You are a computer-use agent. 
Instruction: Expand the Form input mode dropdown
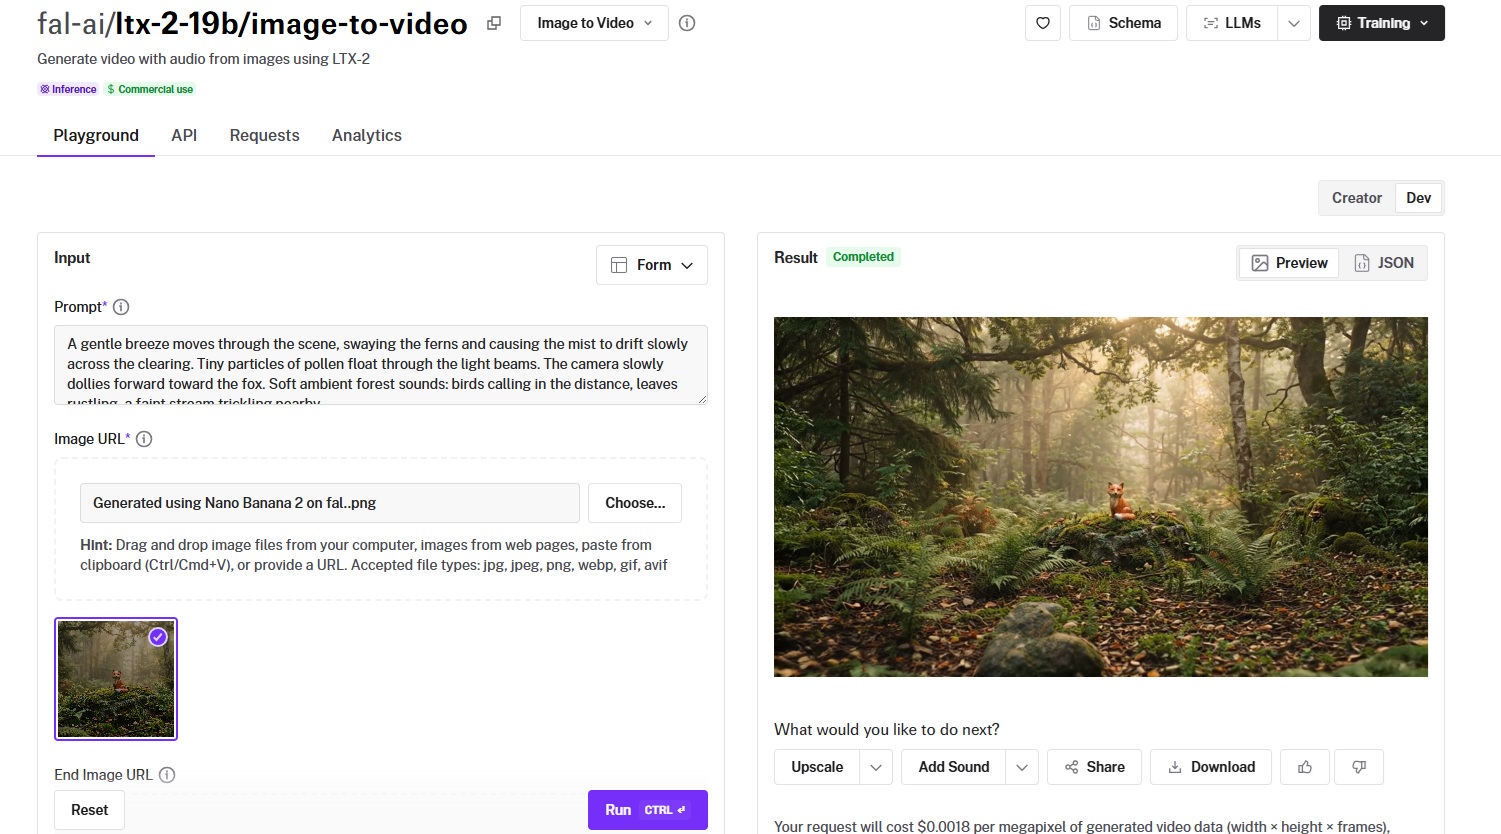point(652,265)
